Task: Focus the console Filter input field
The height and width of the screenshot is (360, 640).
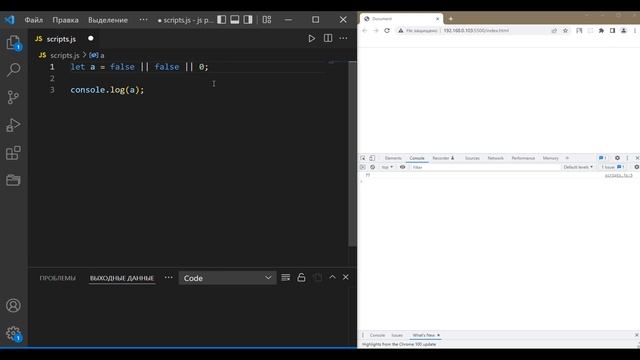Action: (485, 167)
